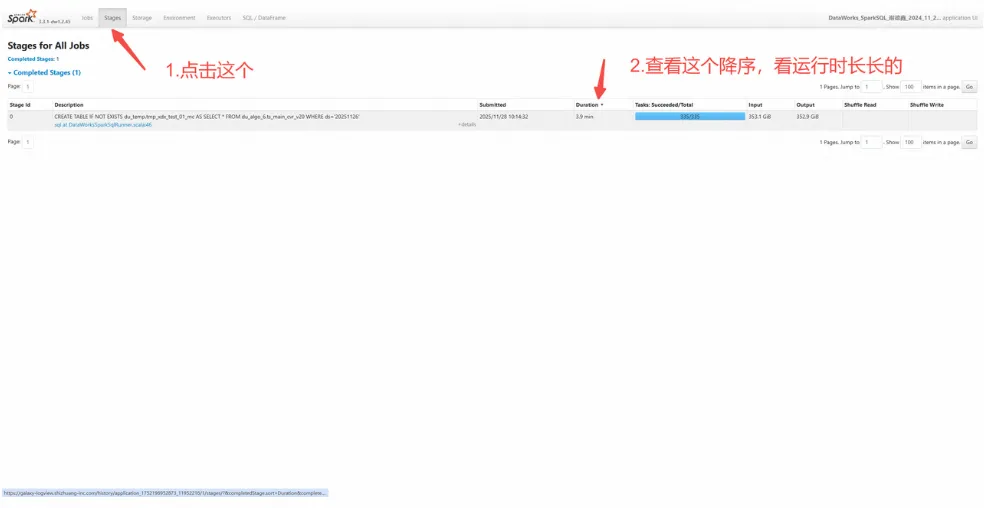Sort stages by the Input column header
984x508 pixels.
[755, 105]
